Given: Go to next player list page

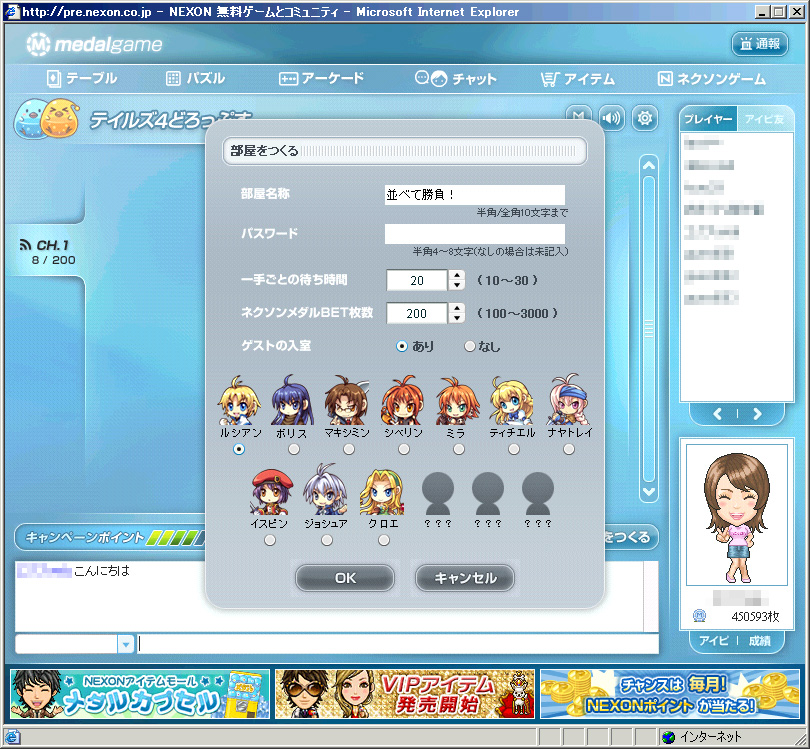Looking at the screenshot, I should (757, 414).
